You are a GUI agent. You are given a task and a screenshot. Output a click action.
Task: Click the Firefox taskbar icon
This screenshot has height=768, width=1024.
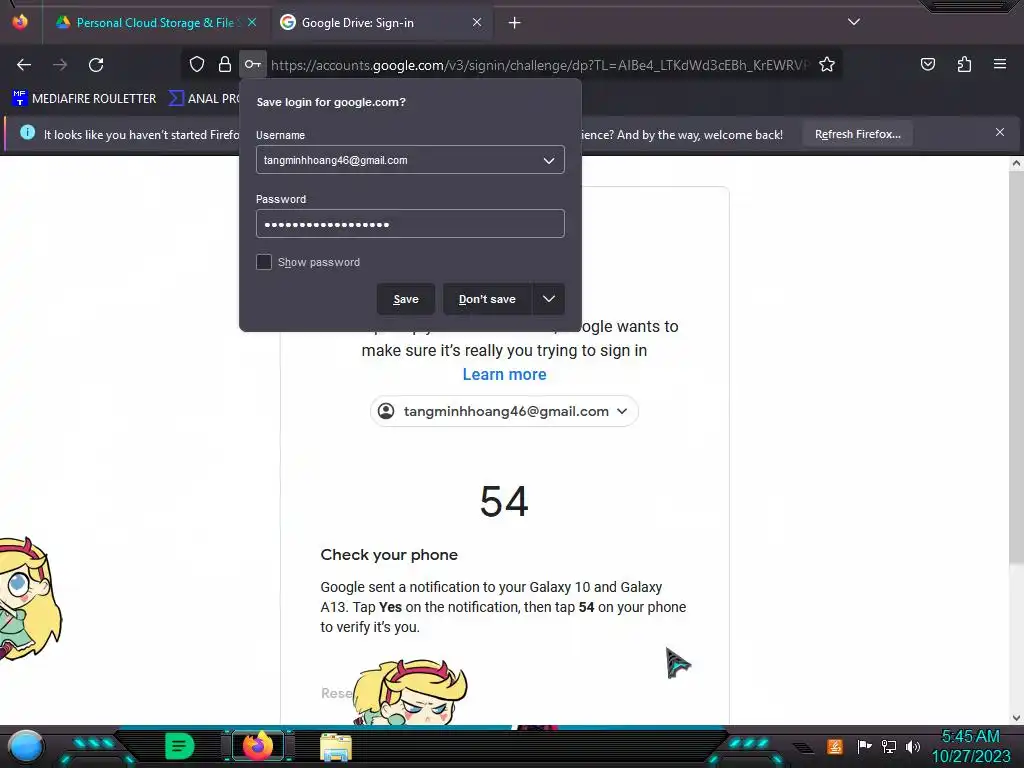258,746
